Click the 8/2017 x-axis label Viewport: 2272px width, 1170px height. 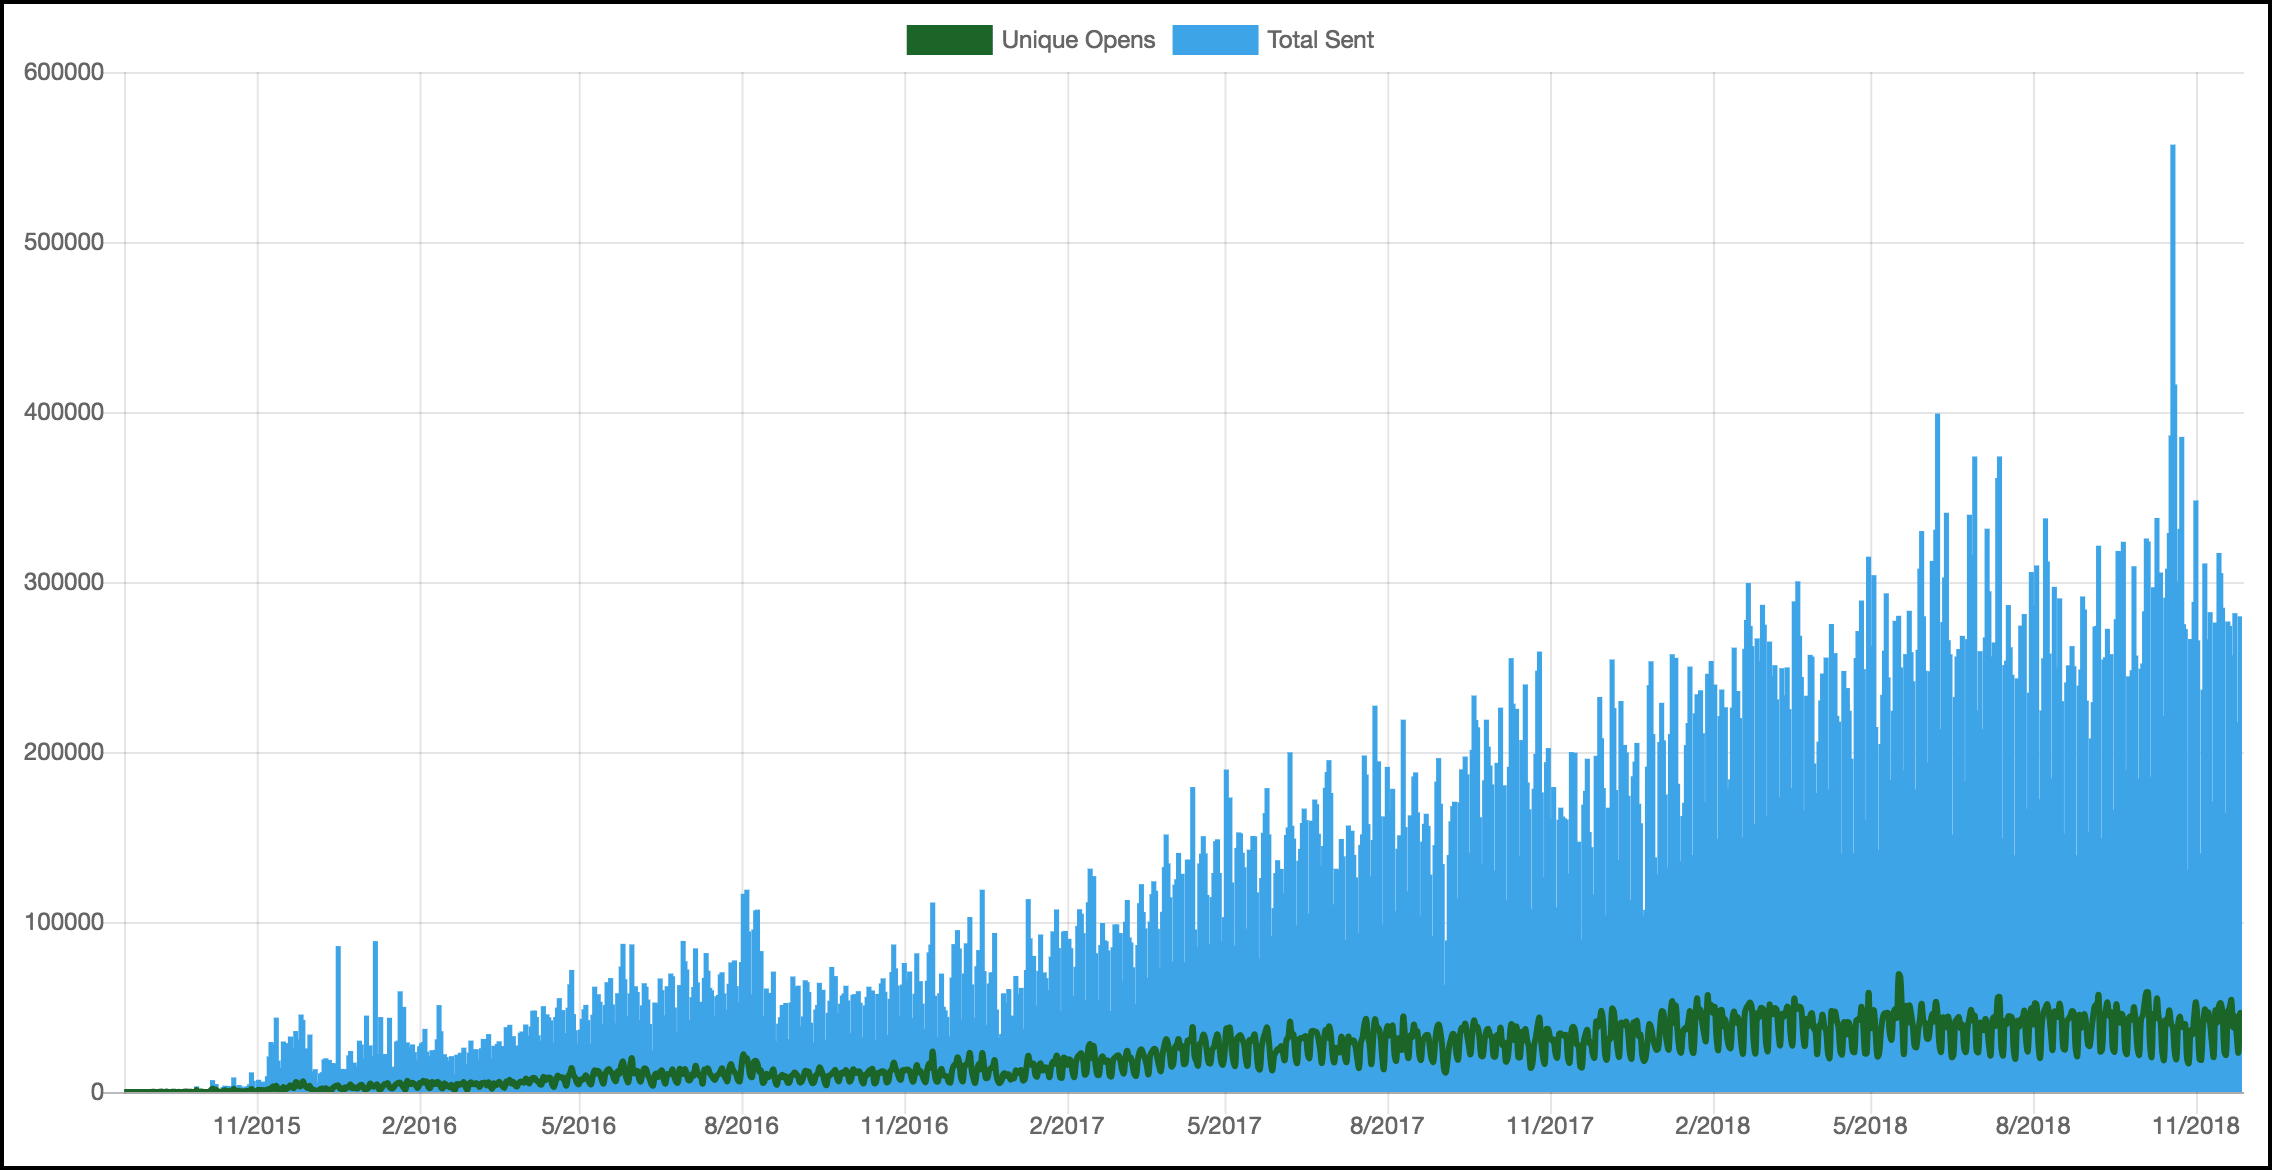pos(1387,1126)
